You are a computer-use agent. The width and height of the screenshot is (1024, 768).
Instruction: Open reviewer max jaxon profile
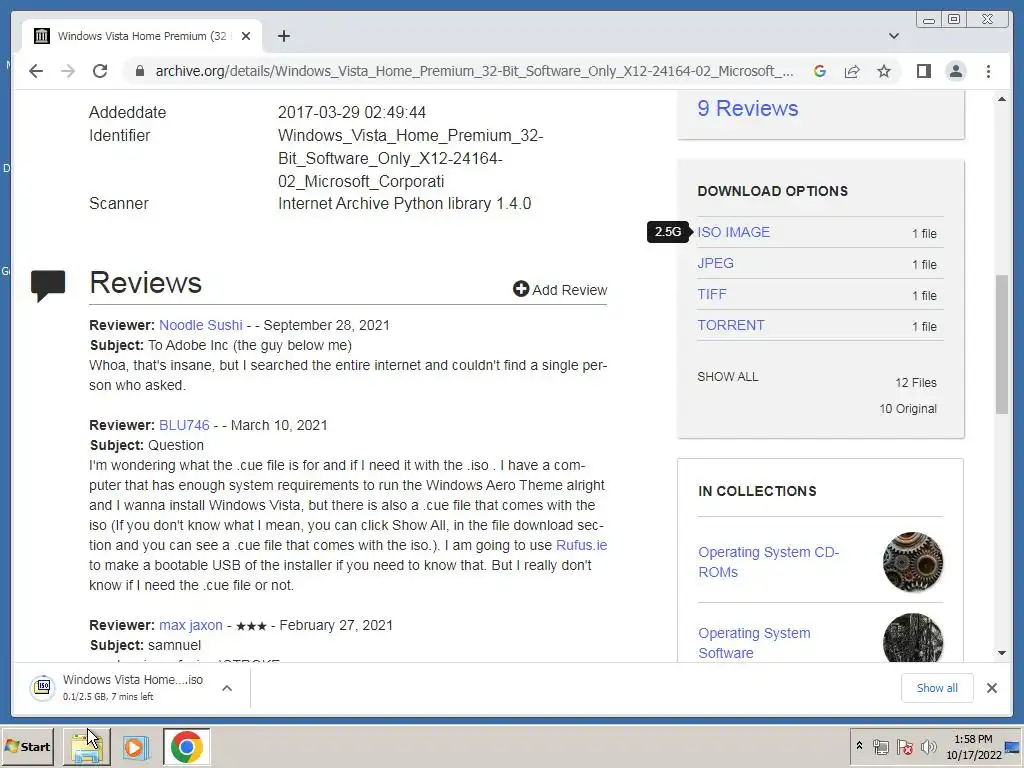pyautogui.click(x=191, y=625)
